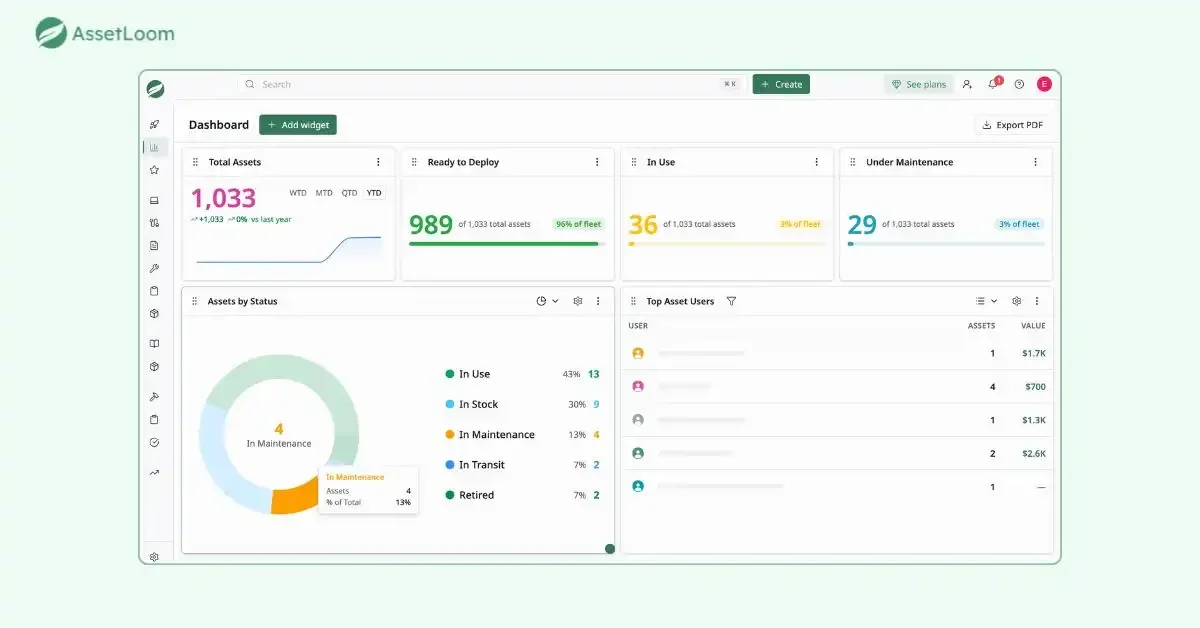This screenshot has width=1200, height=628.
Task: Open Total Assets widget three-dot menu
Action: pos(378,162)
